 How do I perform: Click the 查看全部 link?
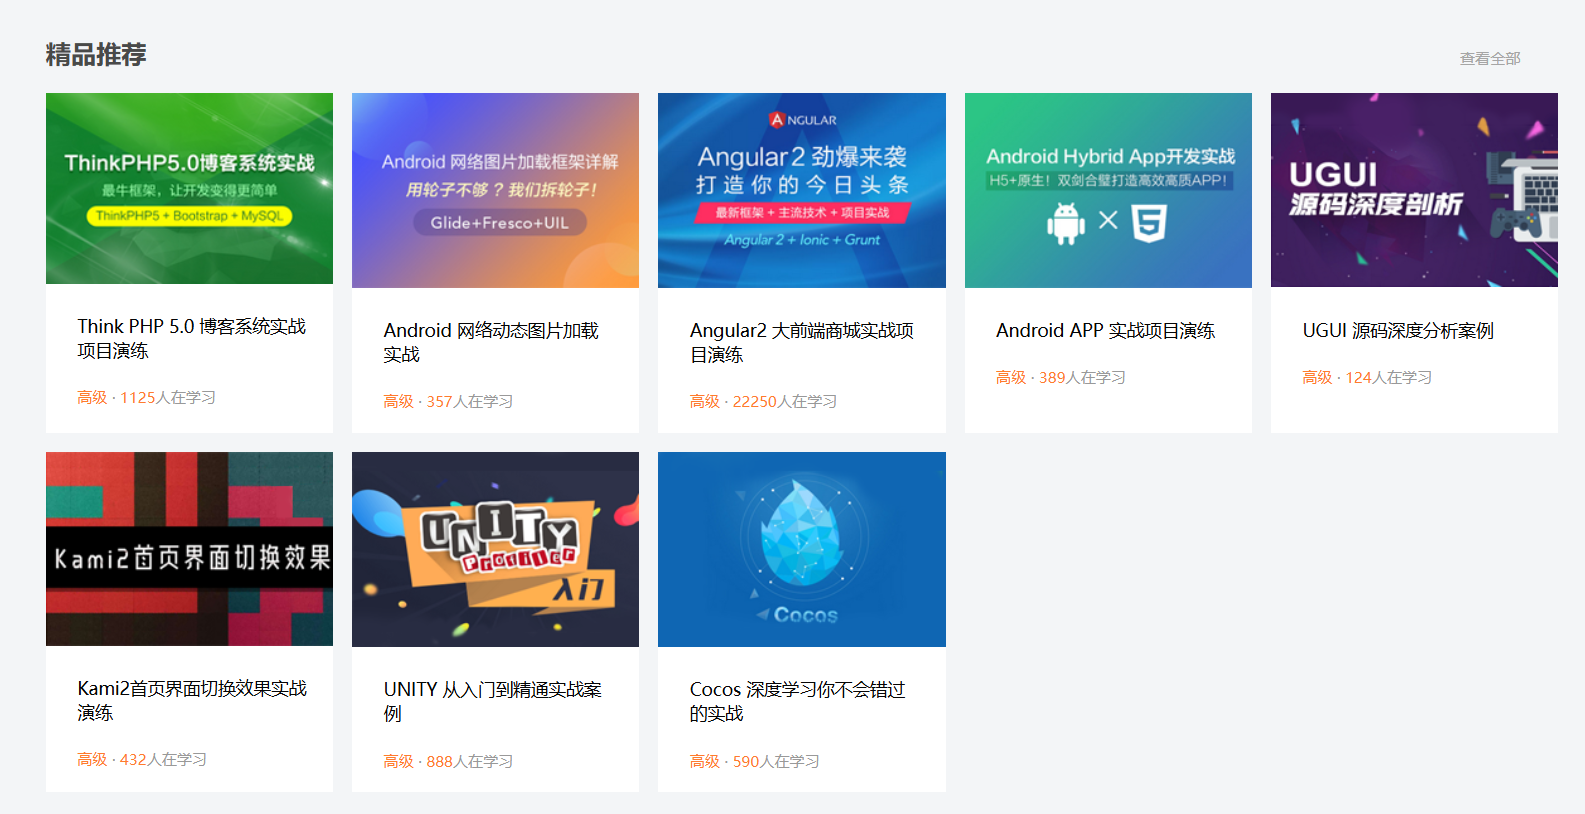coord(1489,59)
